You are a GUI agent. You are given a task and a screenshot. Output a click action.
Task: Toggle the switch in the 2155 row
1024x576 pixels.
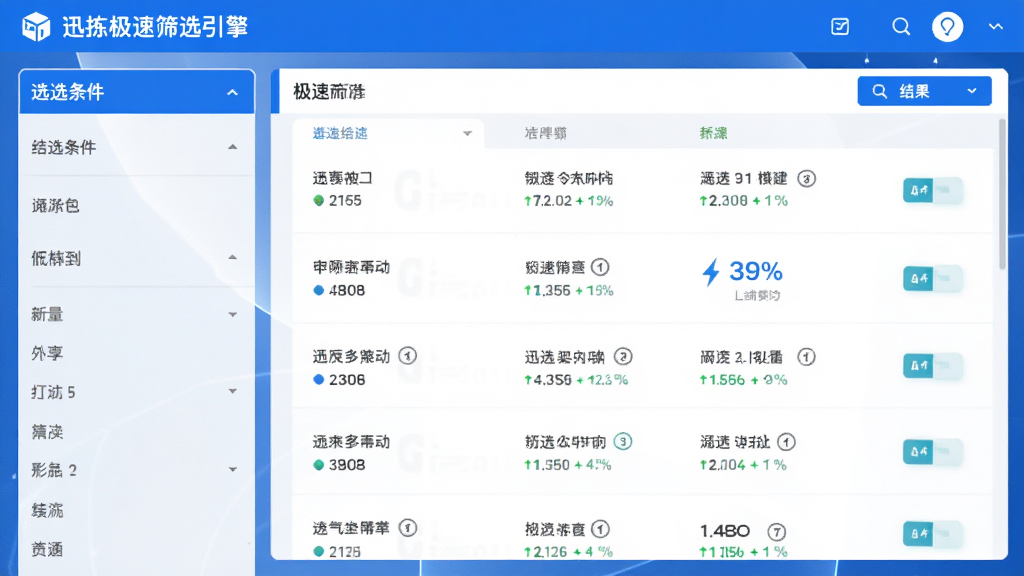933,191
